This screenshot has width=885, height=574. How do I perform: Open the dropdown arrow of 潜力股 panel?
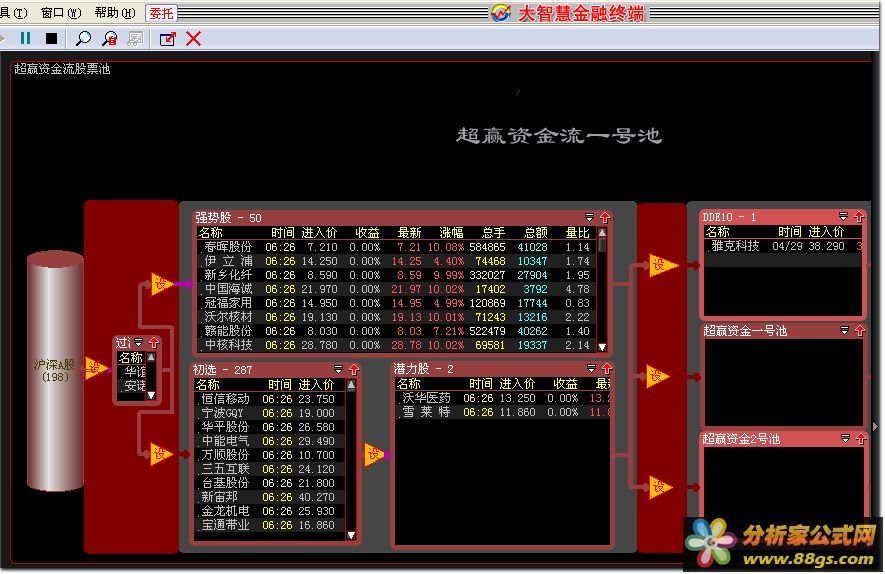point(591,368)
